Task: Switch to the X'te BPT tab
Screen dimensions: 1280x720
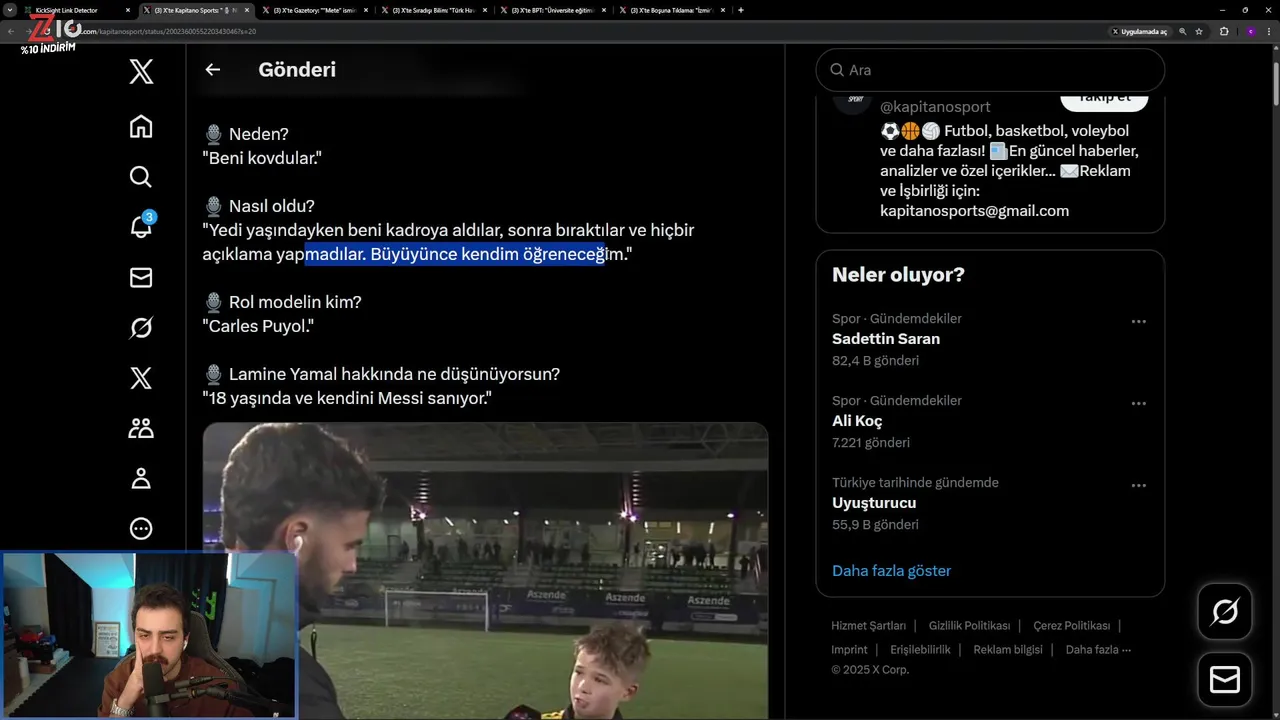Action: (551, 10)
